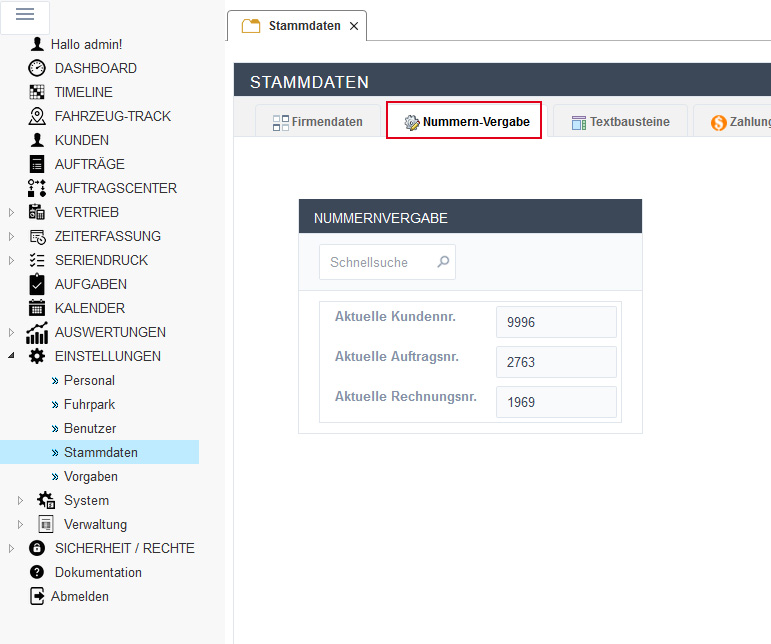
Task: Click the Kalender icon in sidebar
Action: tap(37, 308)
